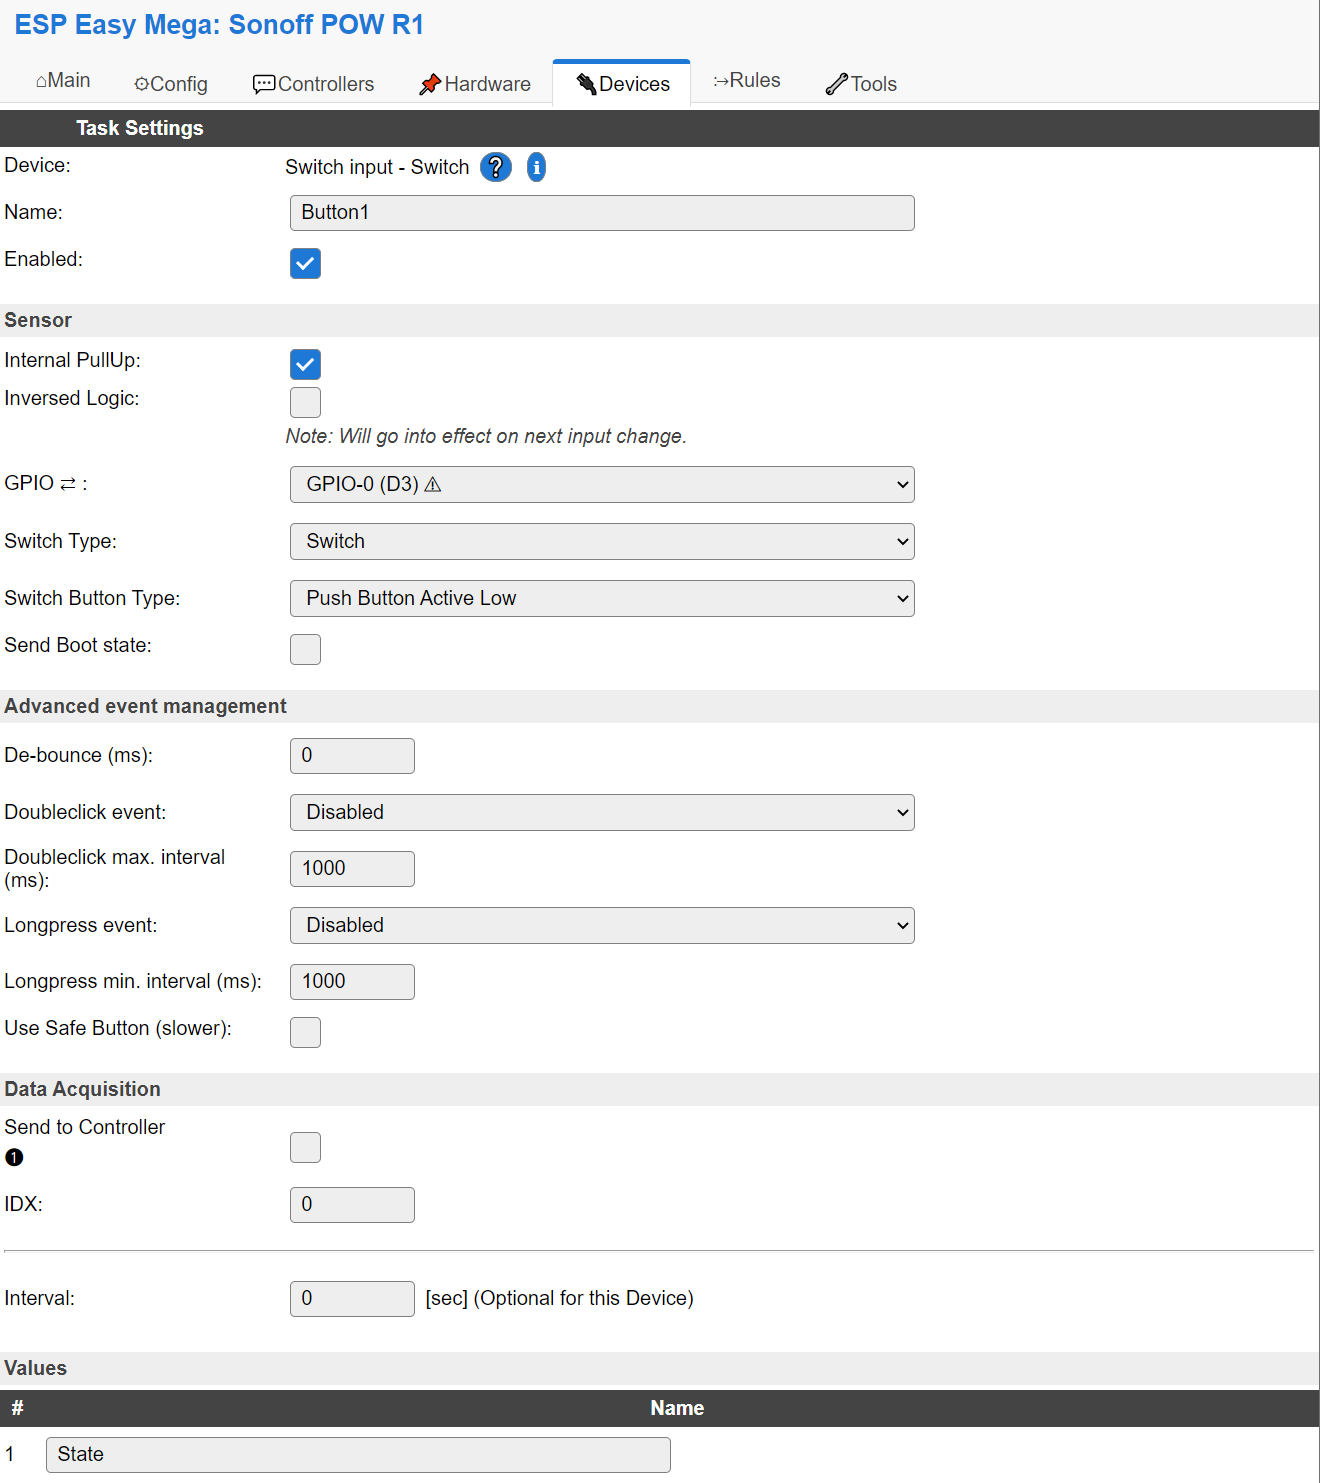Click the Interval seconds input field
This screenshot has width=1320, height=1483.
pos(352,1299)
